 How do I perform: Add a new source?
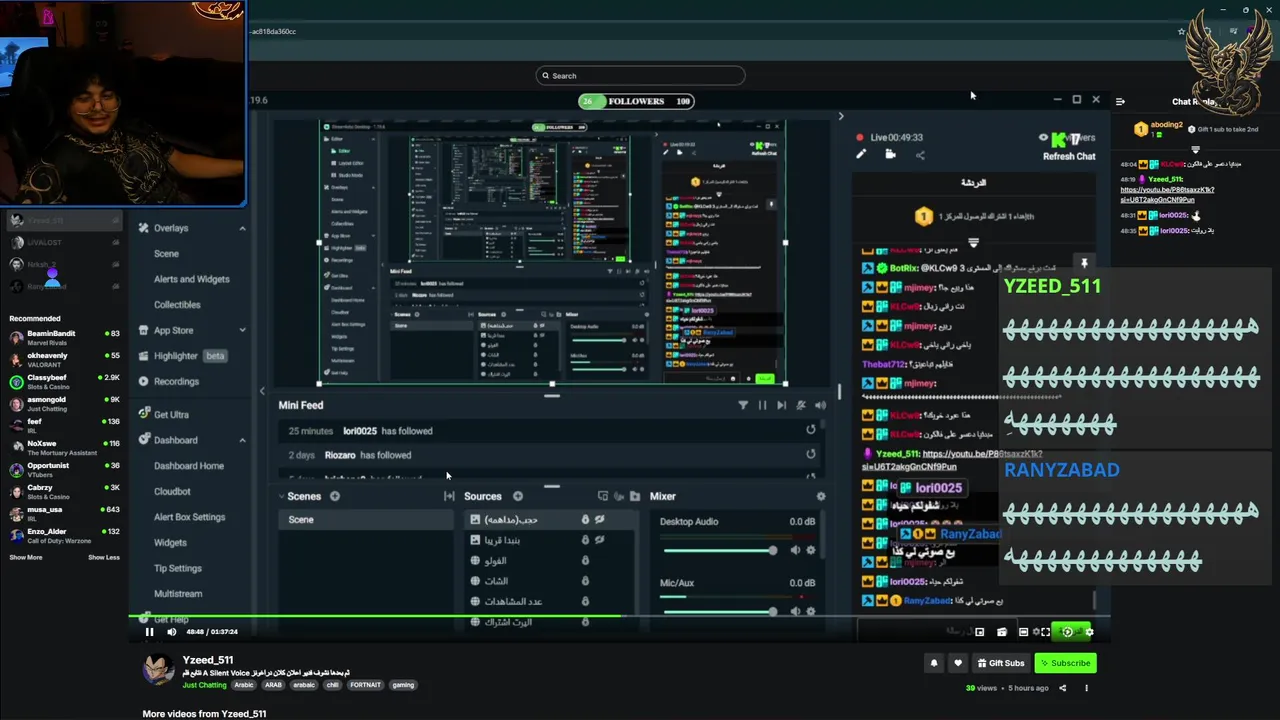pyautogui.click(x=518, y=496)
